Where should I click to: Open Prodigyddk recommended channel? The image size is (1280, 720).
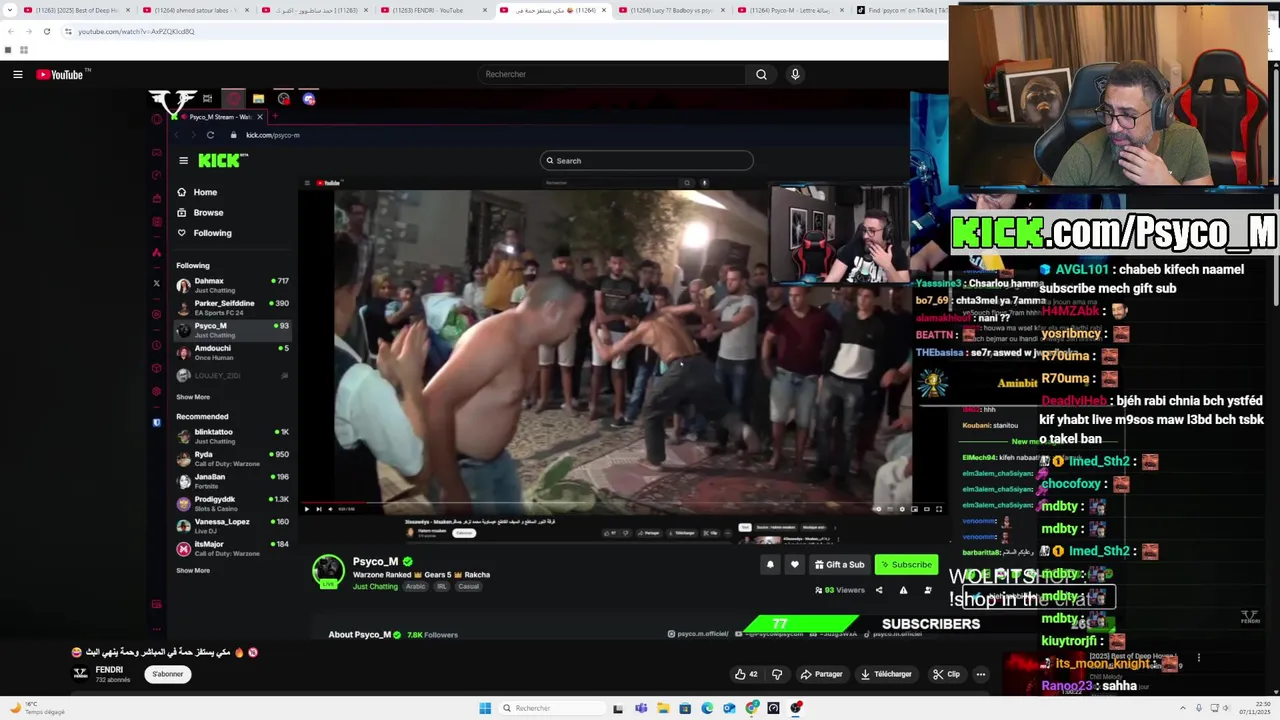233,503
